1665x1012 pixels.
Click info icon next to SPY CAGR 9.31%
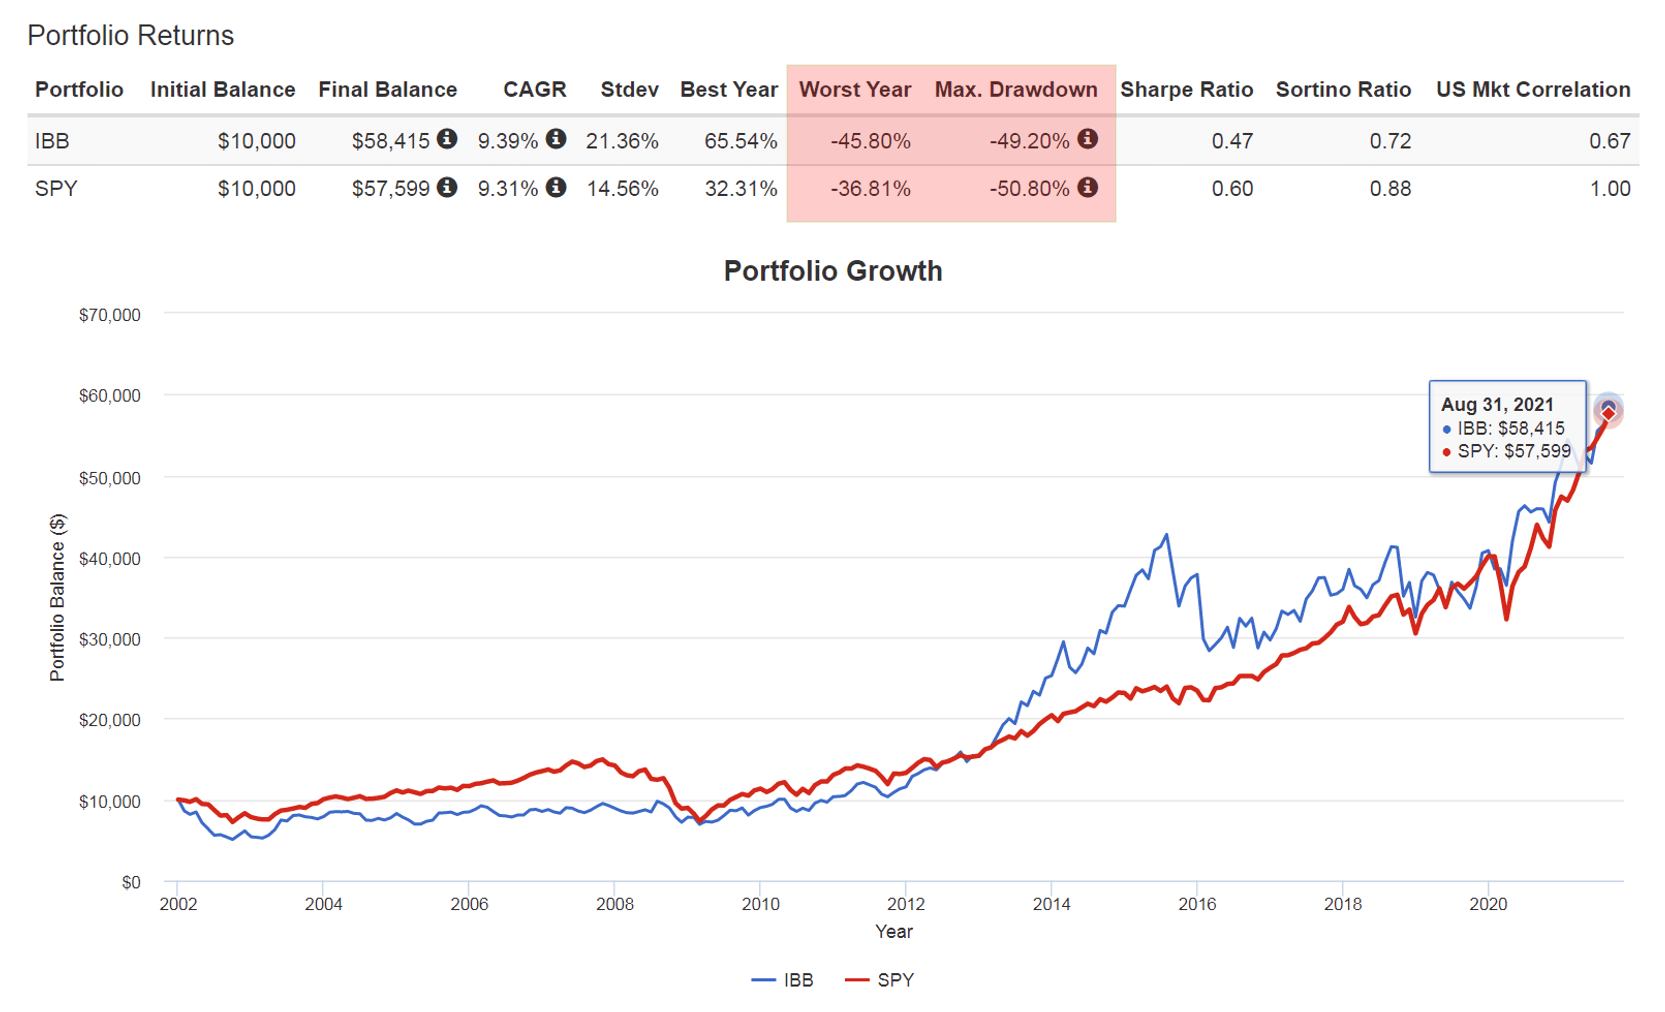(x=556, y=187)
